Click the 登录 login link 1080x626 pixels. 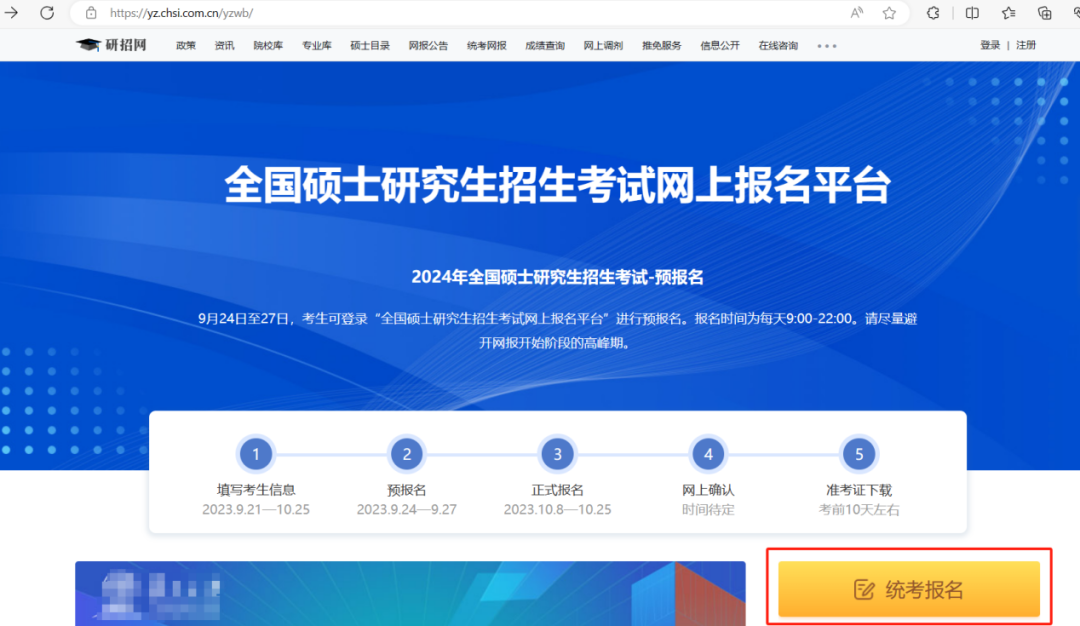pyautogui.click(x=990, y=45)
